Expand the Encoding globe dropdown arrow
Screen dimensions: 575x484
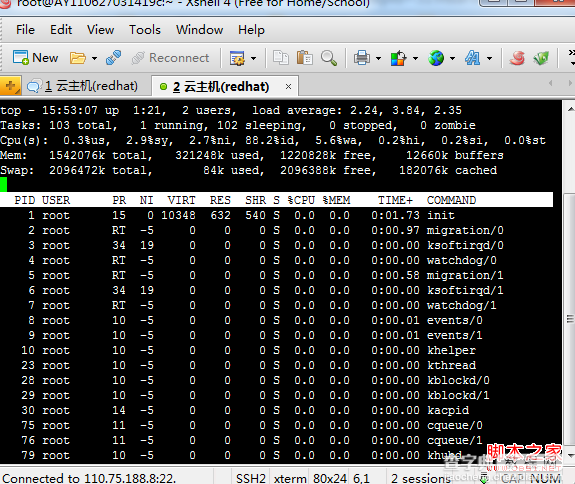(452, 58)
